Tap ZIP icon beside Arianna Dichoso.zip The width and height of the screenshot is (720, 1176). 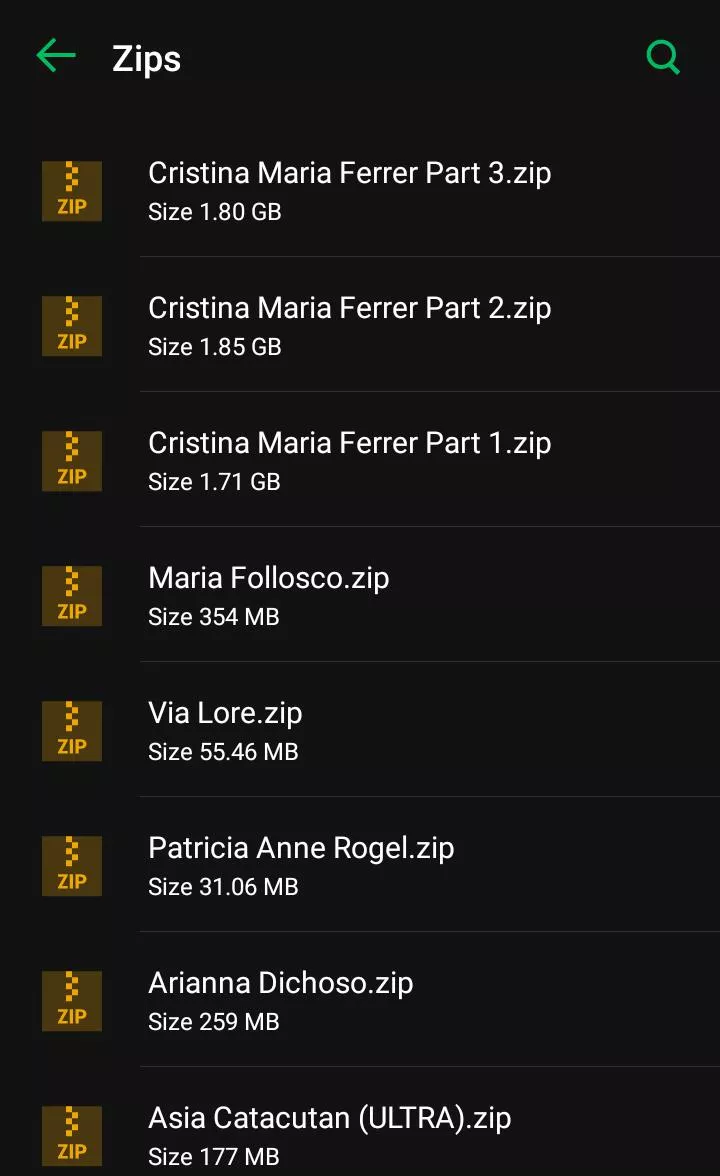point(72,1001)
